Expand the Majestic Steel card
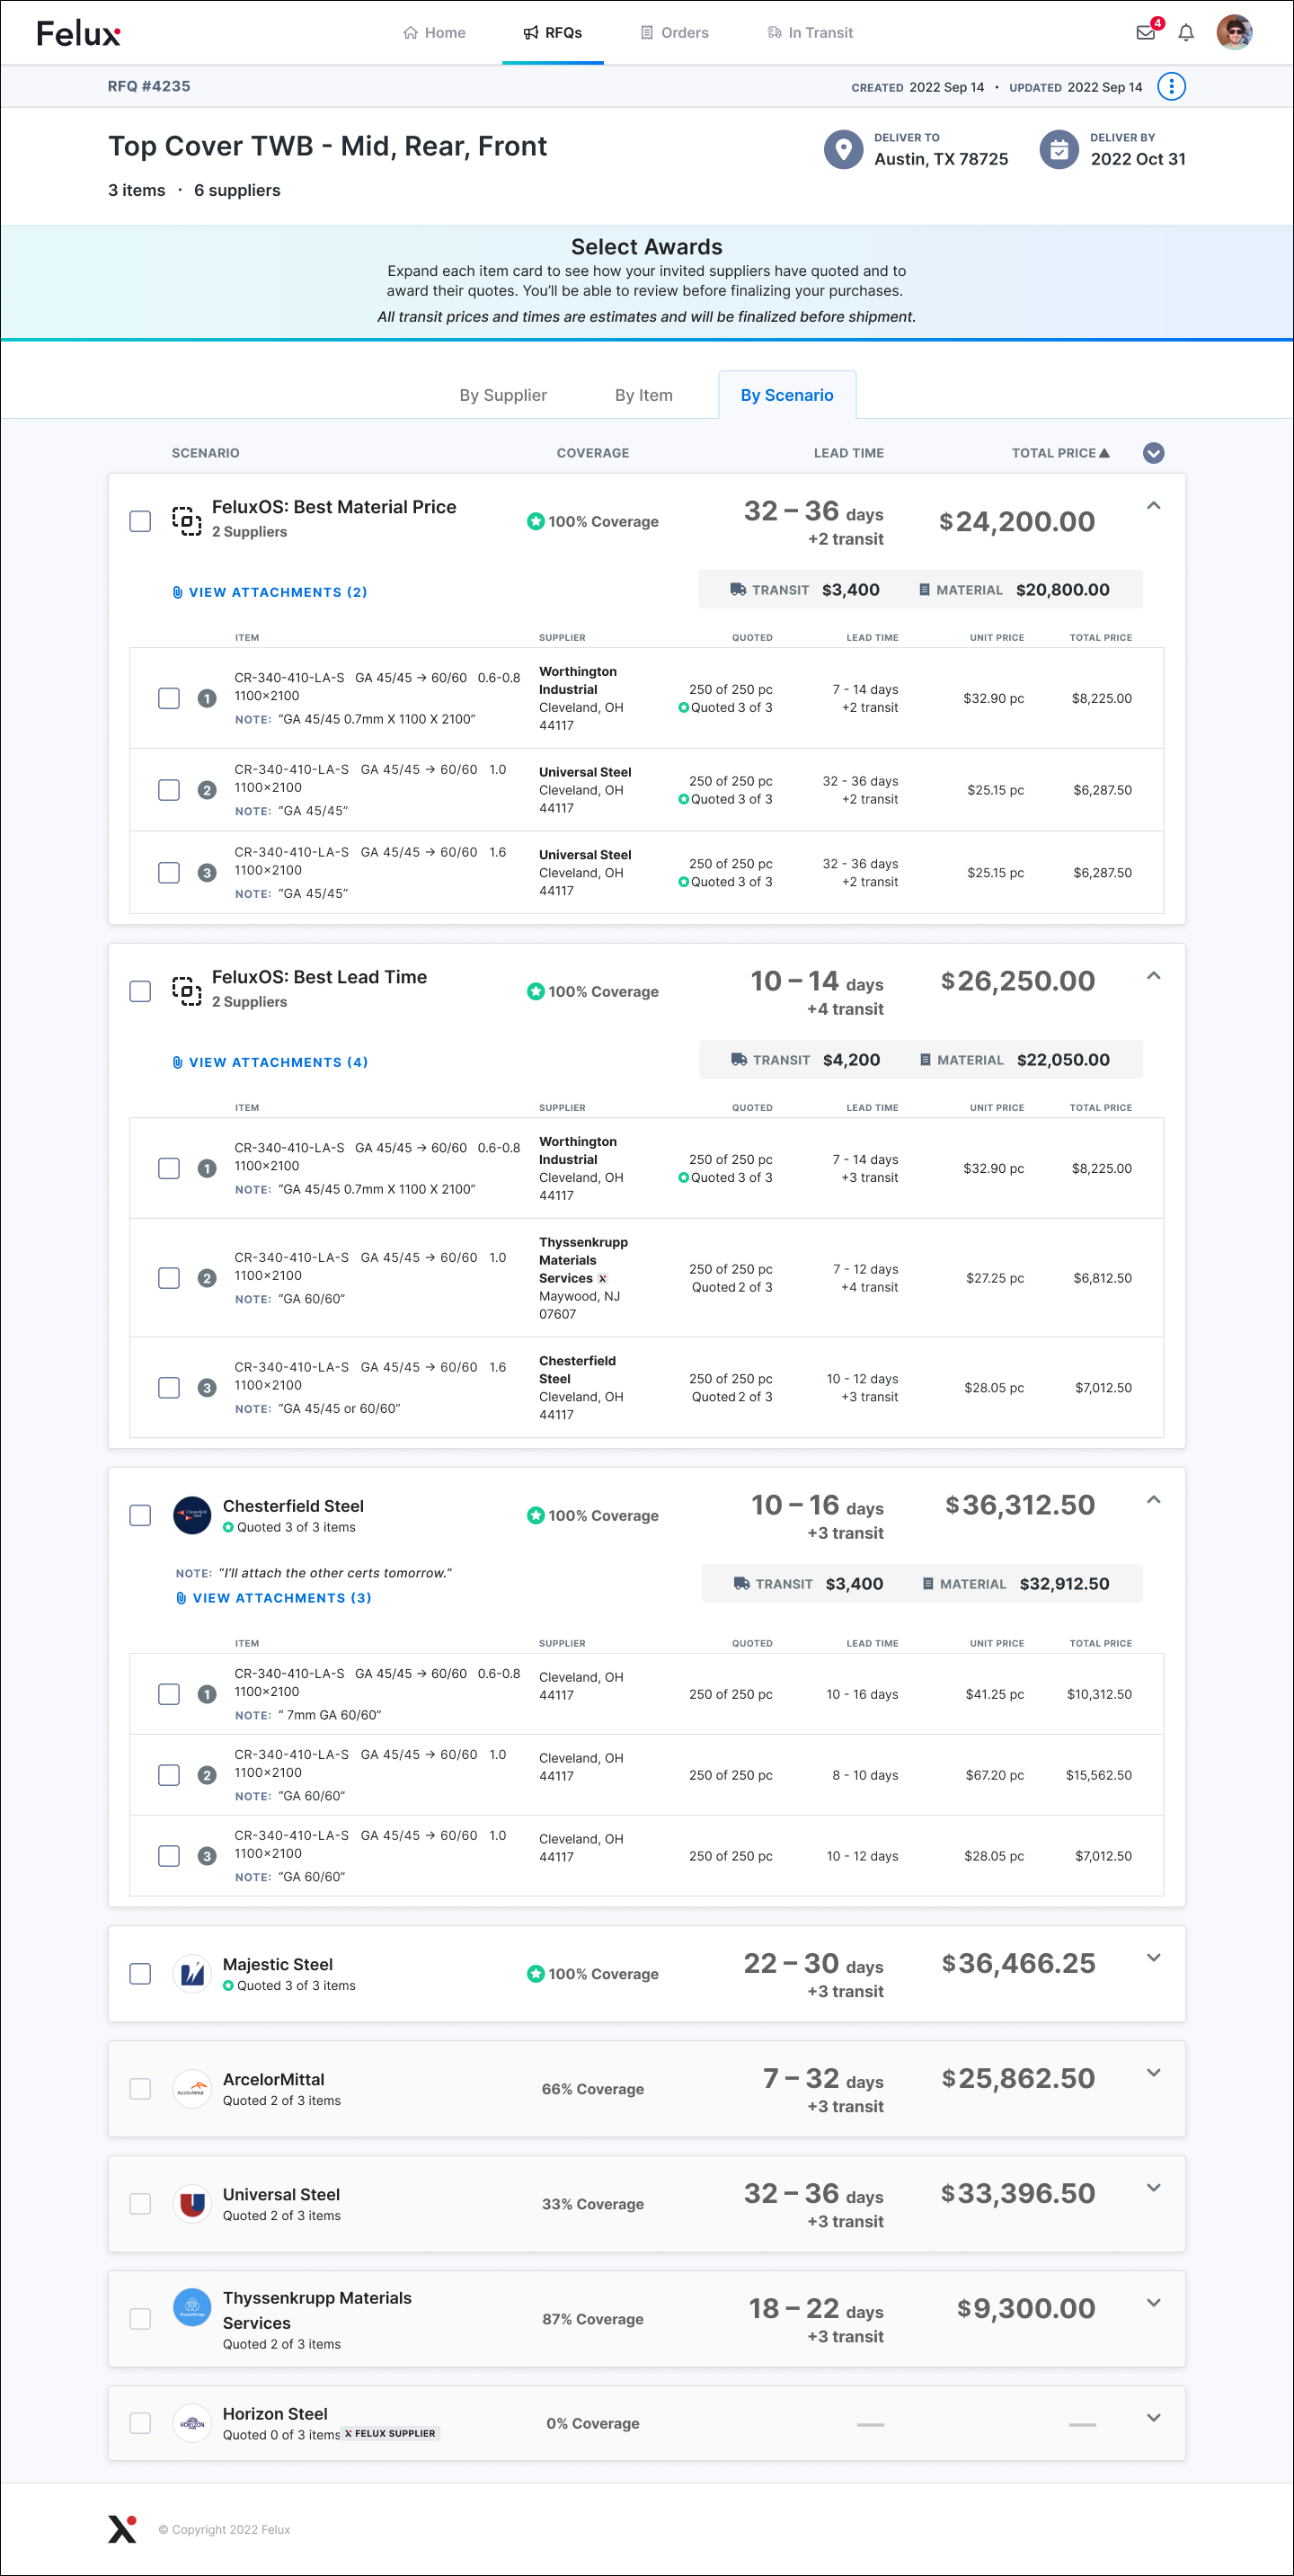1294x2576 pixels. [x=1153, y=1958]
